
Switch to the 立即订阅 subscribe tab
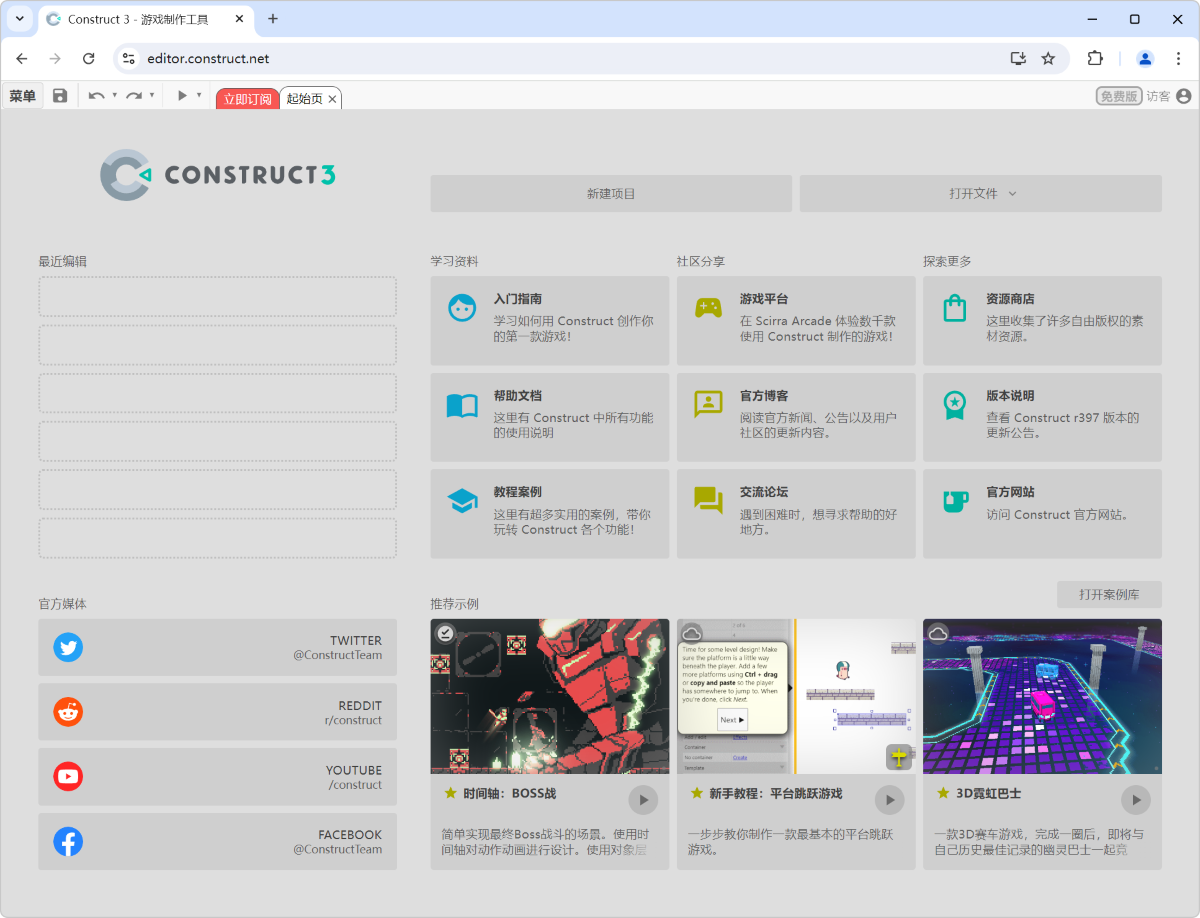click(x=247, y=97)
